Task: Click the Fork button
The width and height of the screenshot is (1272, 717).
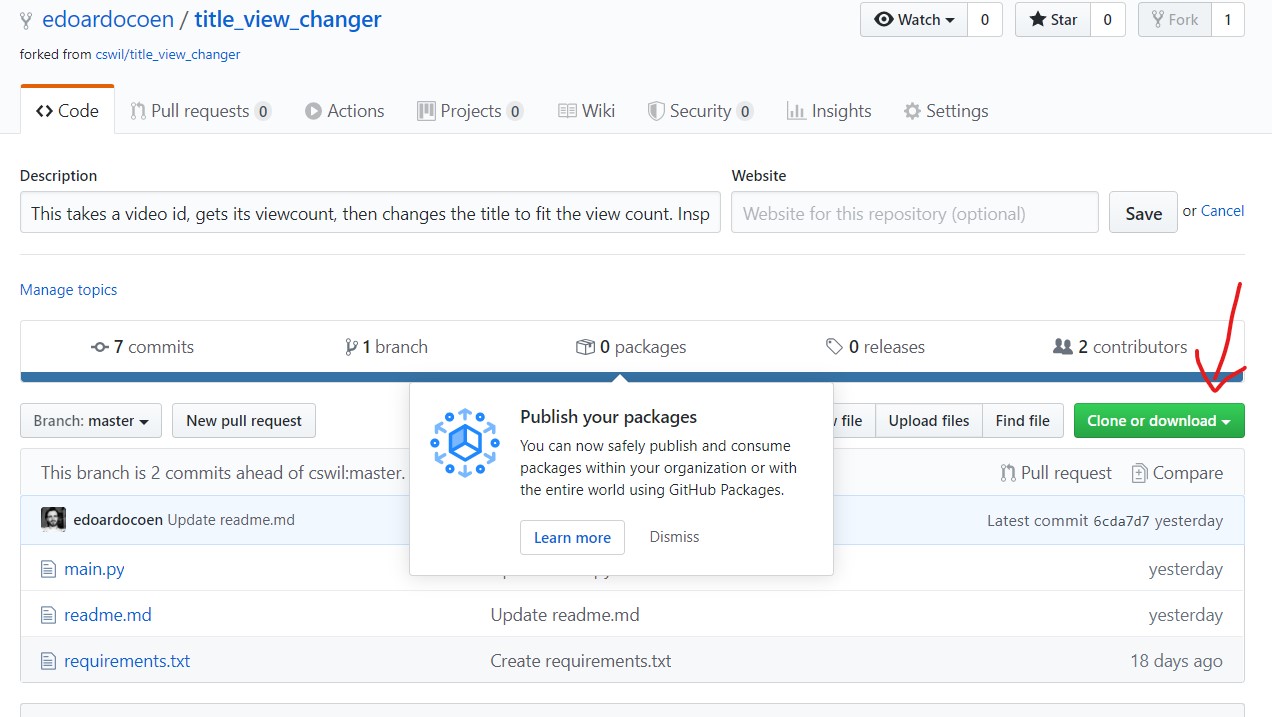Action: click(1175, 20)
